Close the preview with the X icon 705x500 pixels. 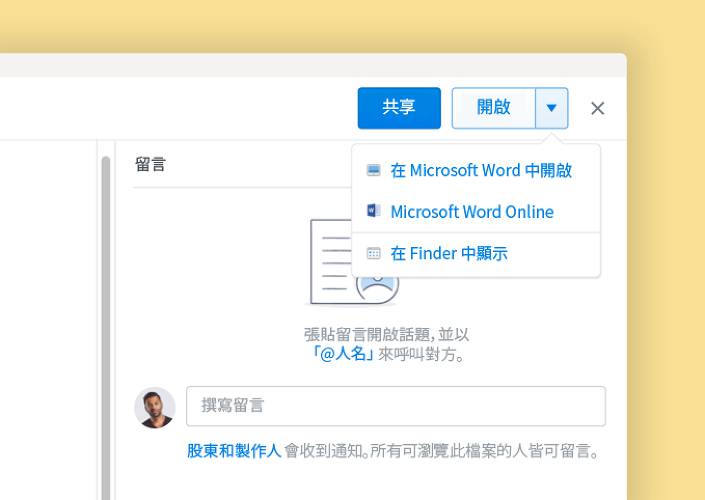click(598, 108)
